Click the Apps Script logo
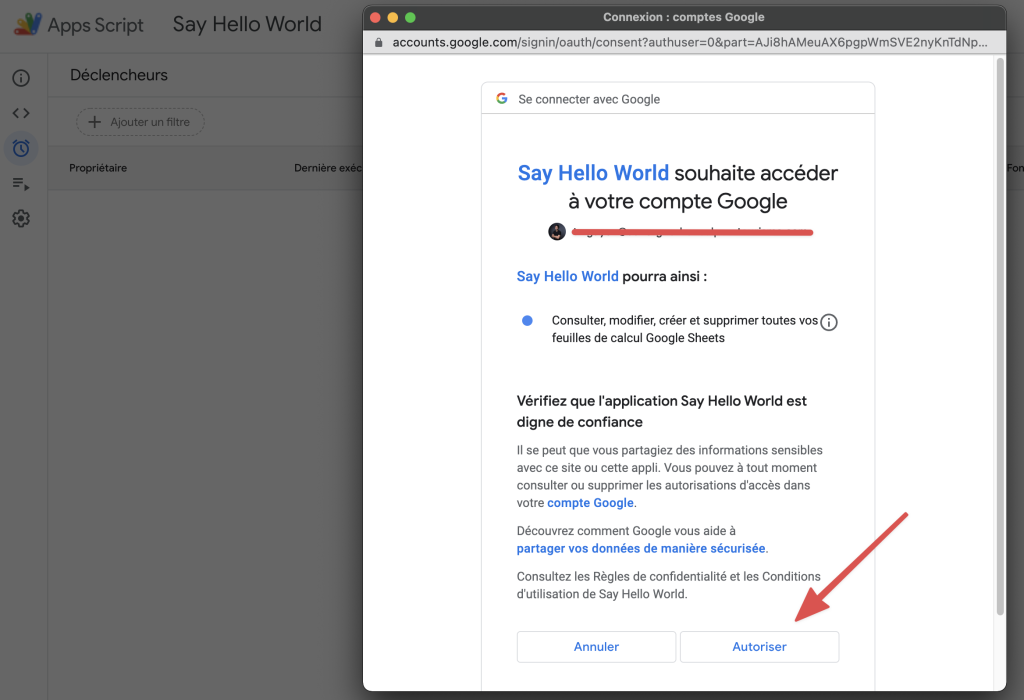This screenshot has height=700, width=1024. [28, 25]
